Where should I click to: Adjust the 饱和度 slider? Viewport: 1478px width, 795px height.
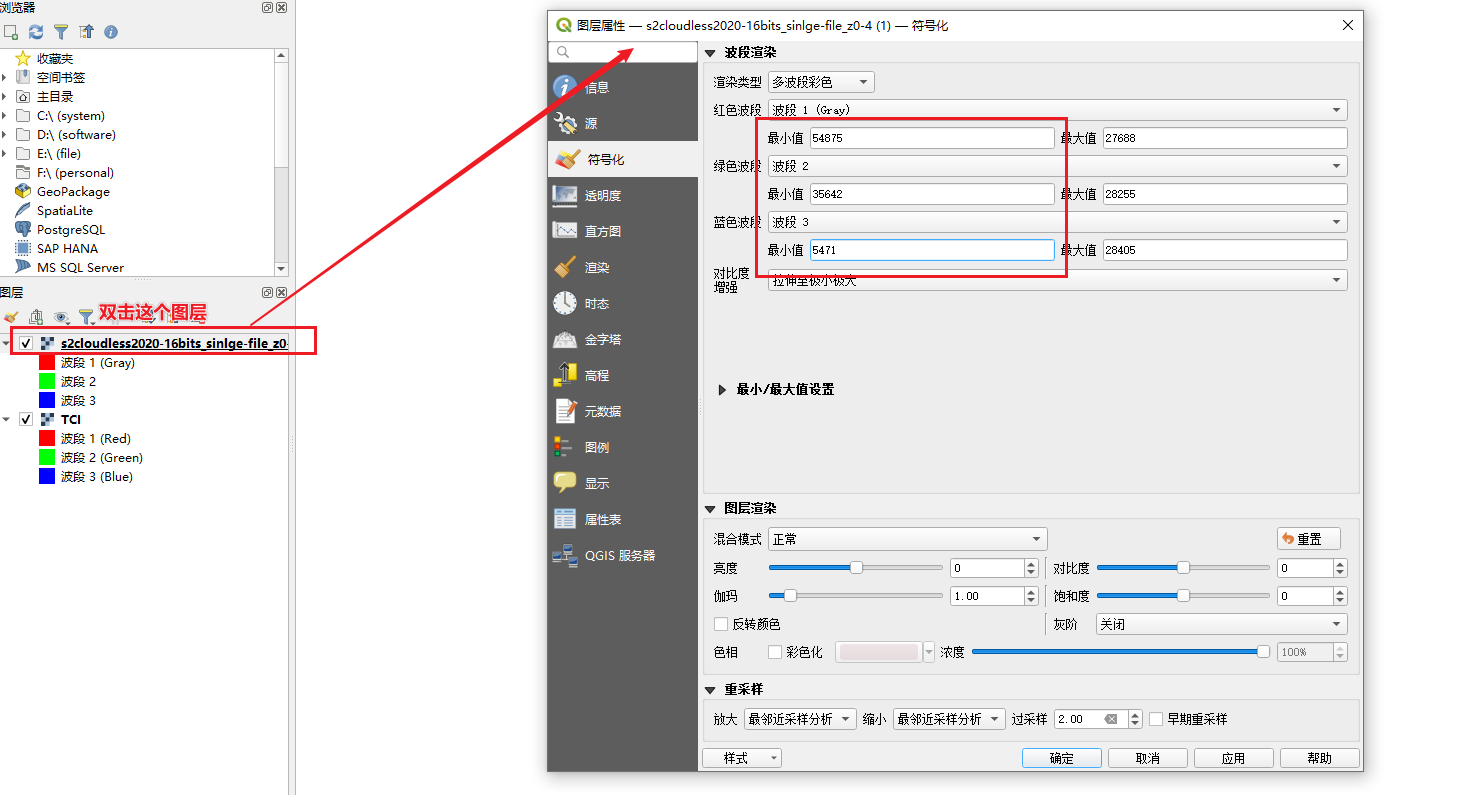(1183, 595)
